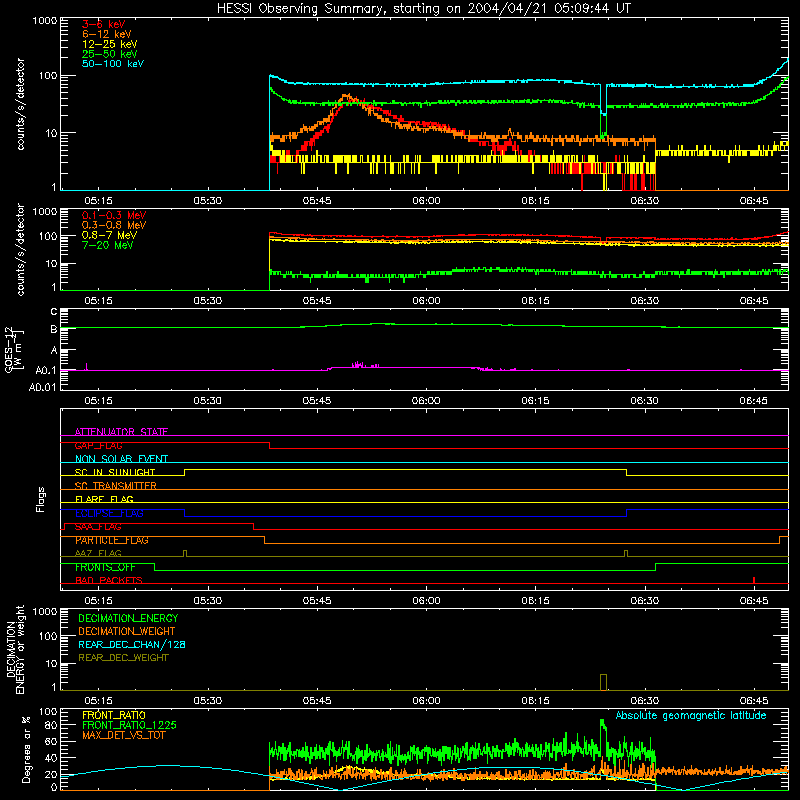The width and height of the screenshot is (800, 800).
Task: Click the 0.1-0.3 MeV legend label
Action: pos(114,215)
